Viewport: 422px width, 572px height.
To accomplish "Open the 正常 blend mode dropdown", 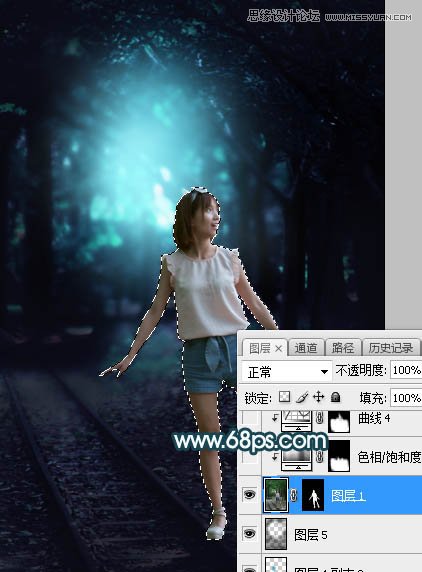I will pyautogui.click(x=287, y=372).
